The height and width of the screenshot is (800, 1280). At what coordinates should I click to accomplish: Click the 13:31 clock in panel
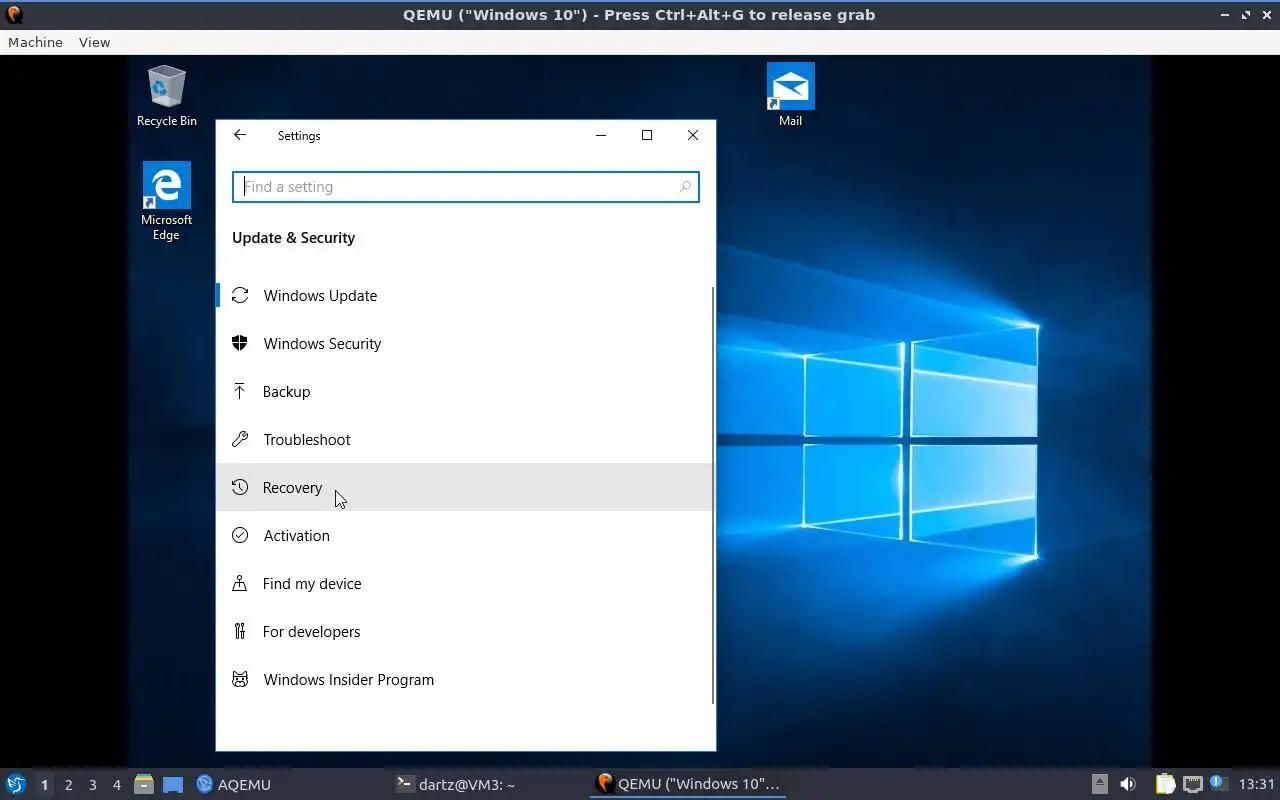[1256, 784]
